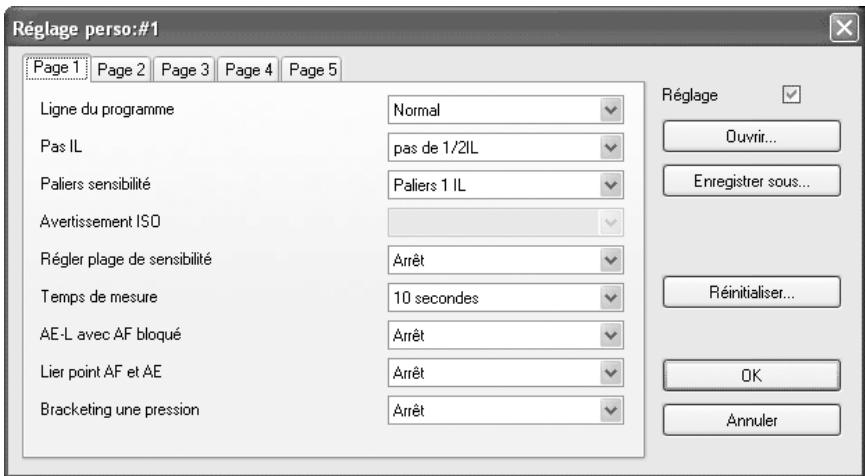Viewport: 865px width, 476px height.
Task: Expand the Pas IL dropdown arrow
Action: click(x=611, y=147)
